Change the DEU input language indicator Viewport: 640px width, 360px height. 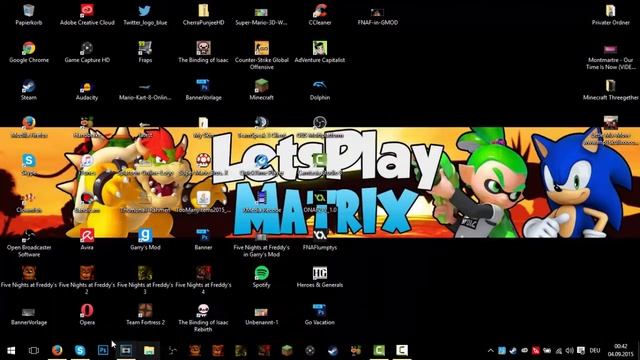[595, 350]
